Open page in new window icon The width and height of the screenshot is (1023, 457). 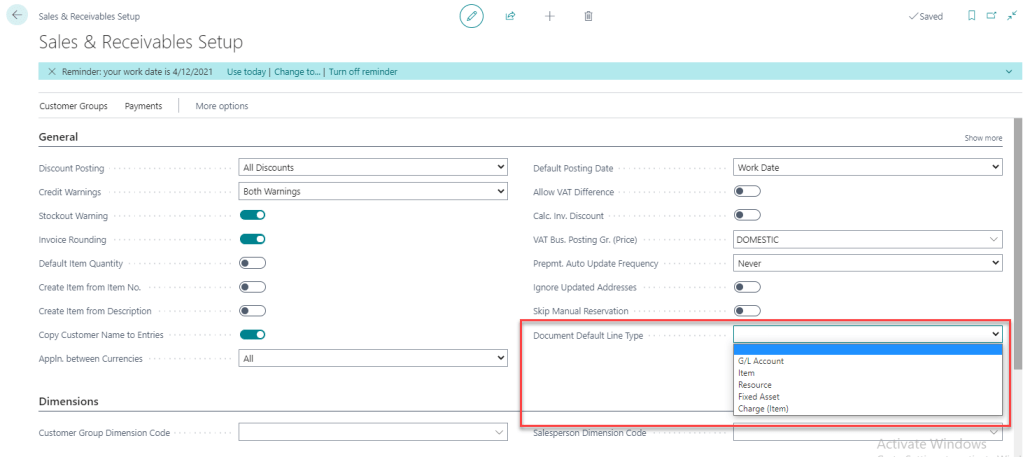click(990, 17)
